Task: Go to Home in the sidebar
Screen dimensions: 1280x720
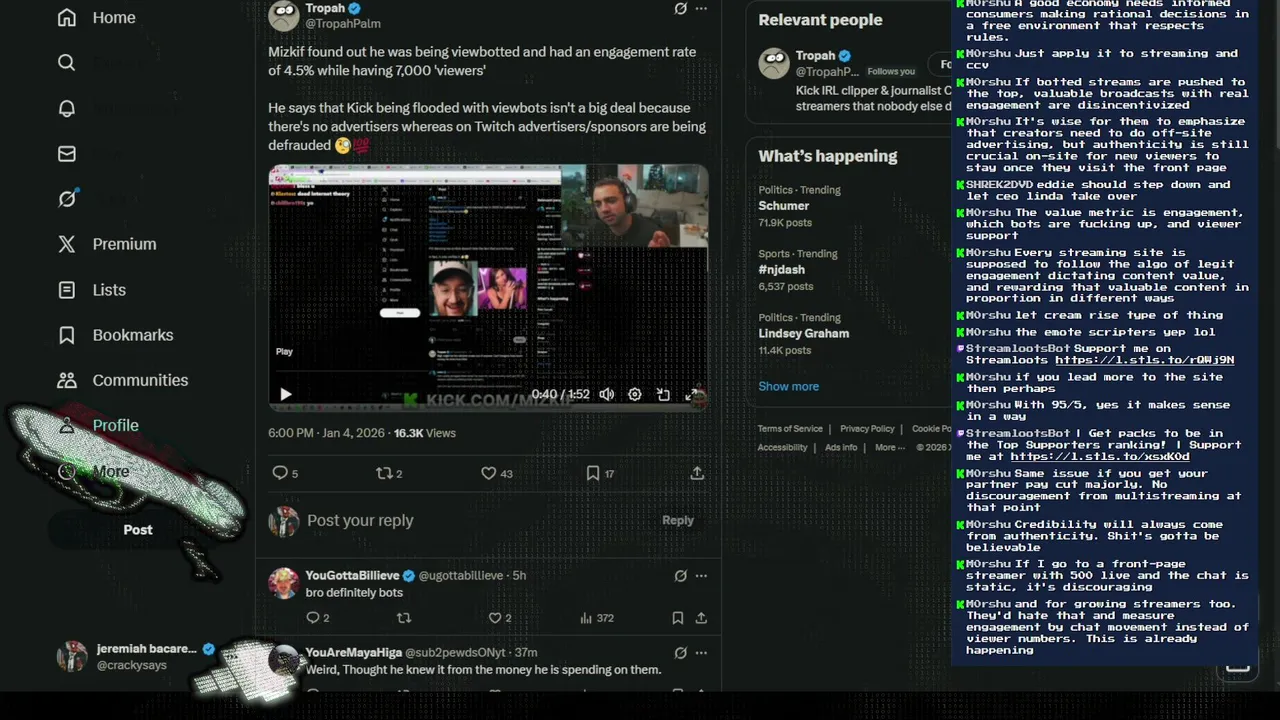Action: pos(97,17)
